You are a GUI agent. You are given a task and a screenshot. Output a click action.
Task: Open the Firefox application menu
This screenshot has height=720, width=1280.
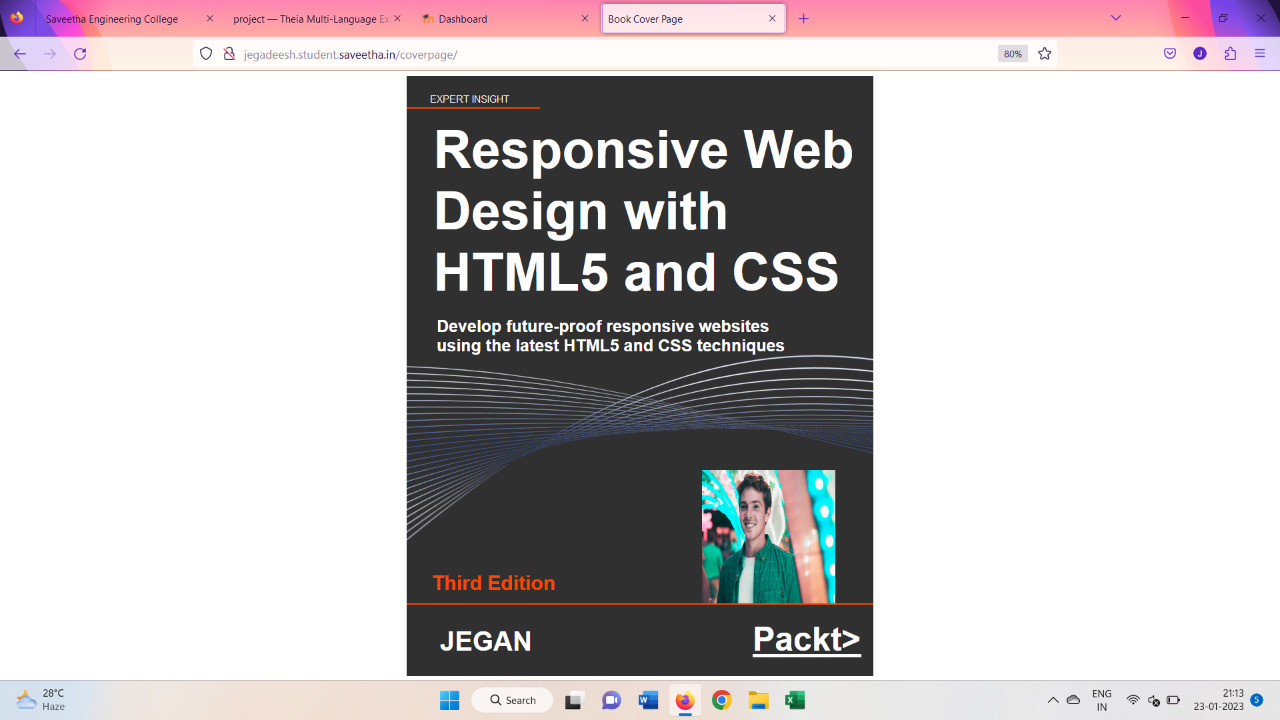(1260, 54)
